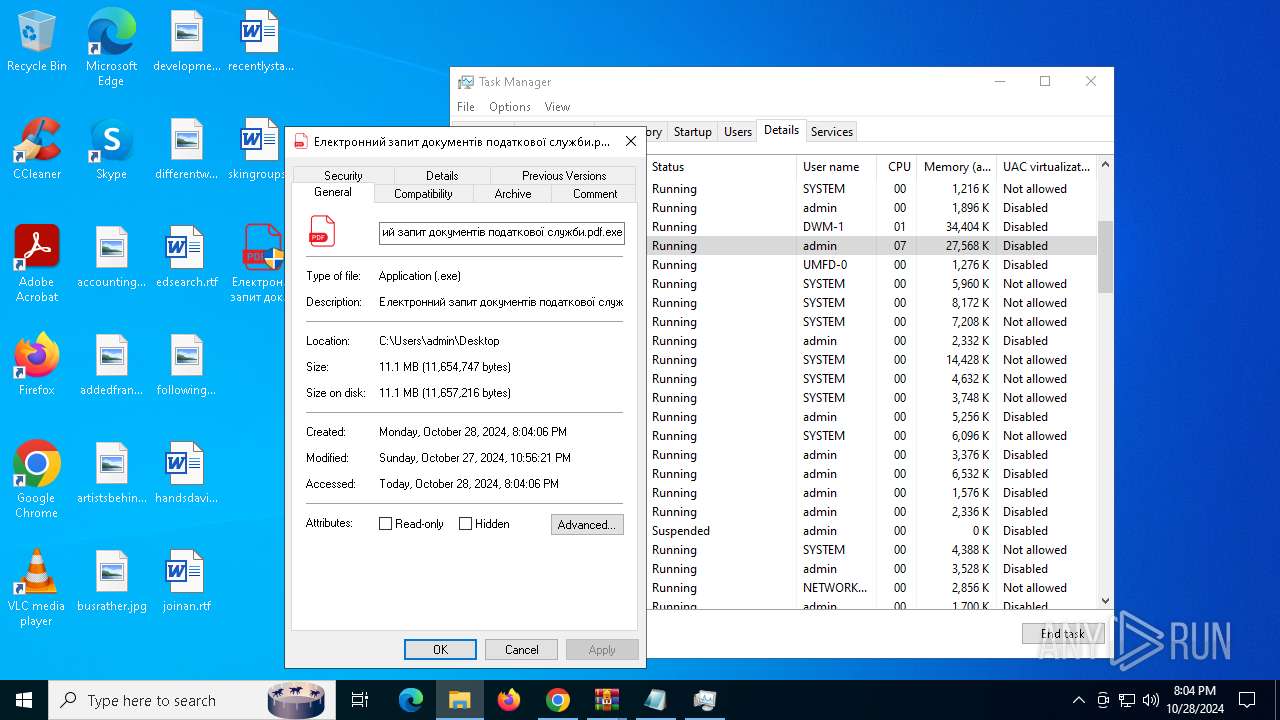Select the NETWORK... user process row
Image resolution: width=1280 pixels, height=720 pixels.
pos(872,588)
